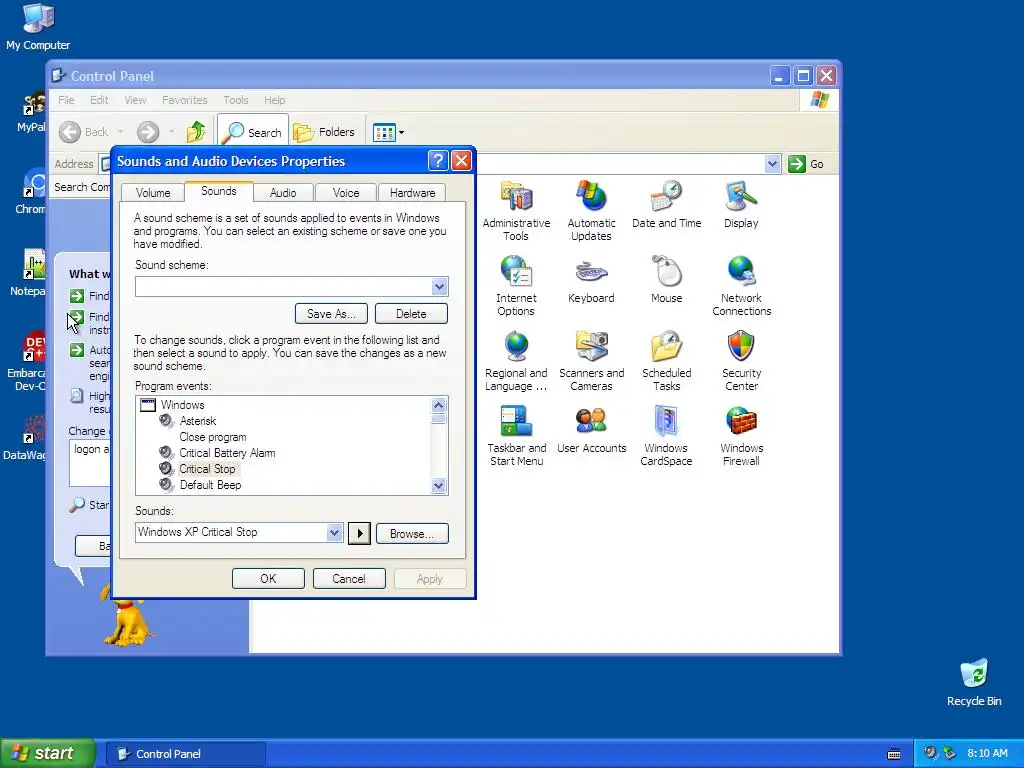The width and height of the screenshot is (1024, 768).
Task: Click Program events scrollbar down arrow
Action: tap(439, 486)
